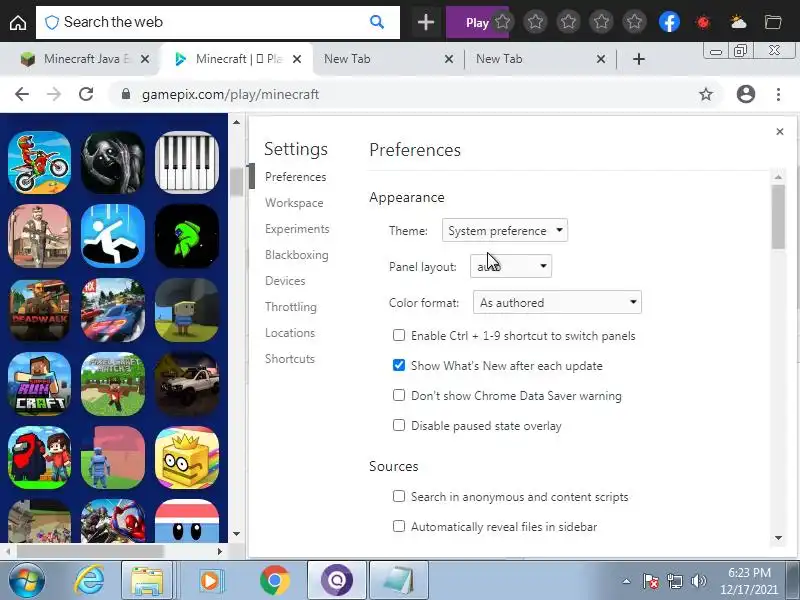Go back with the browser back arrow
Image resolution: width=800 pixels, height=600 pixels.
(x=22, y=94)
